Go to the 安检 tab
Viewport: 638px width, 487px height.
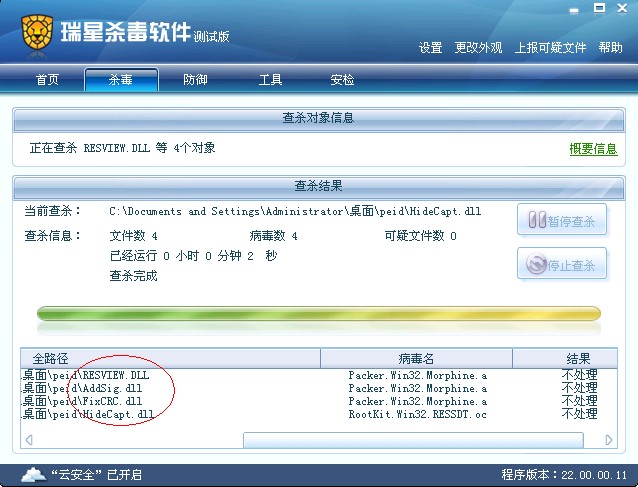pos(342,79)
